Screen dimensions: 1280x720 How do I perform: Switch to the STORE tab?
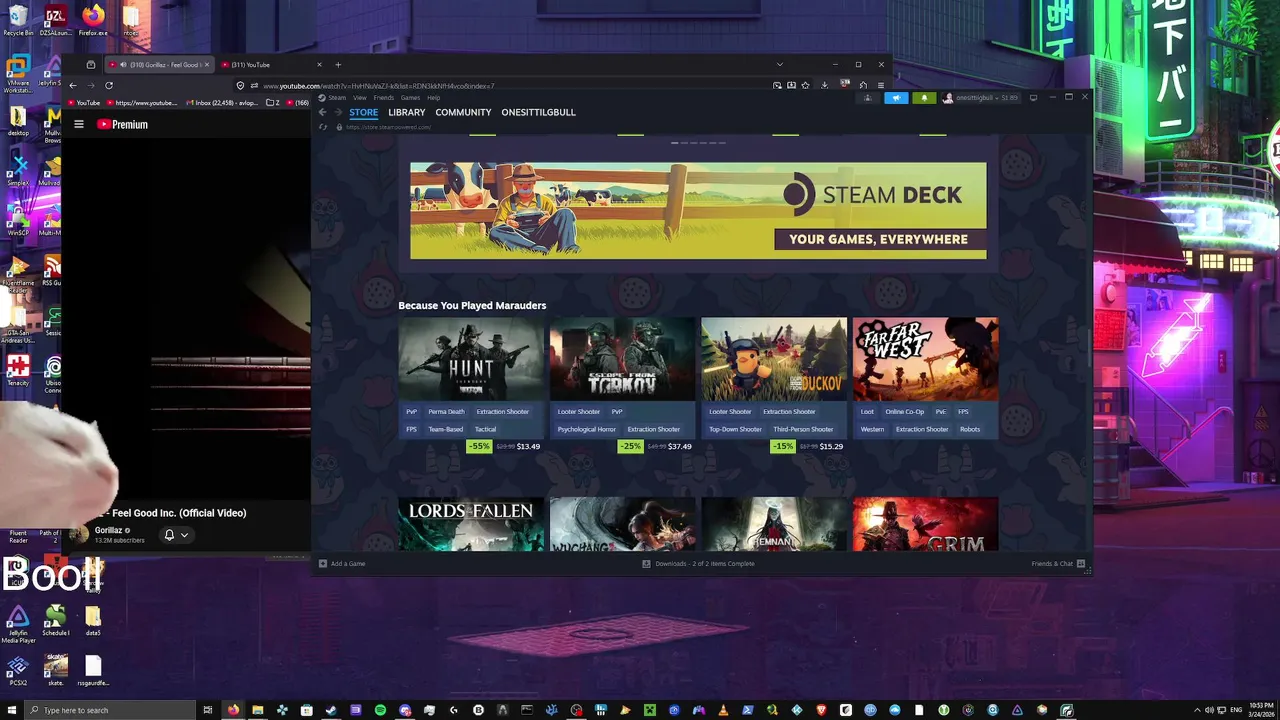tap(364, 112)
